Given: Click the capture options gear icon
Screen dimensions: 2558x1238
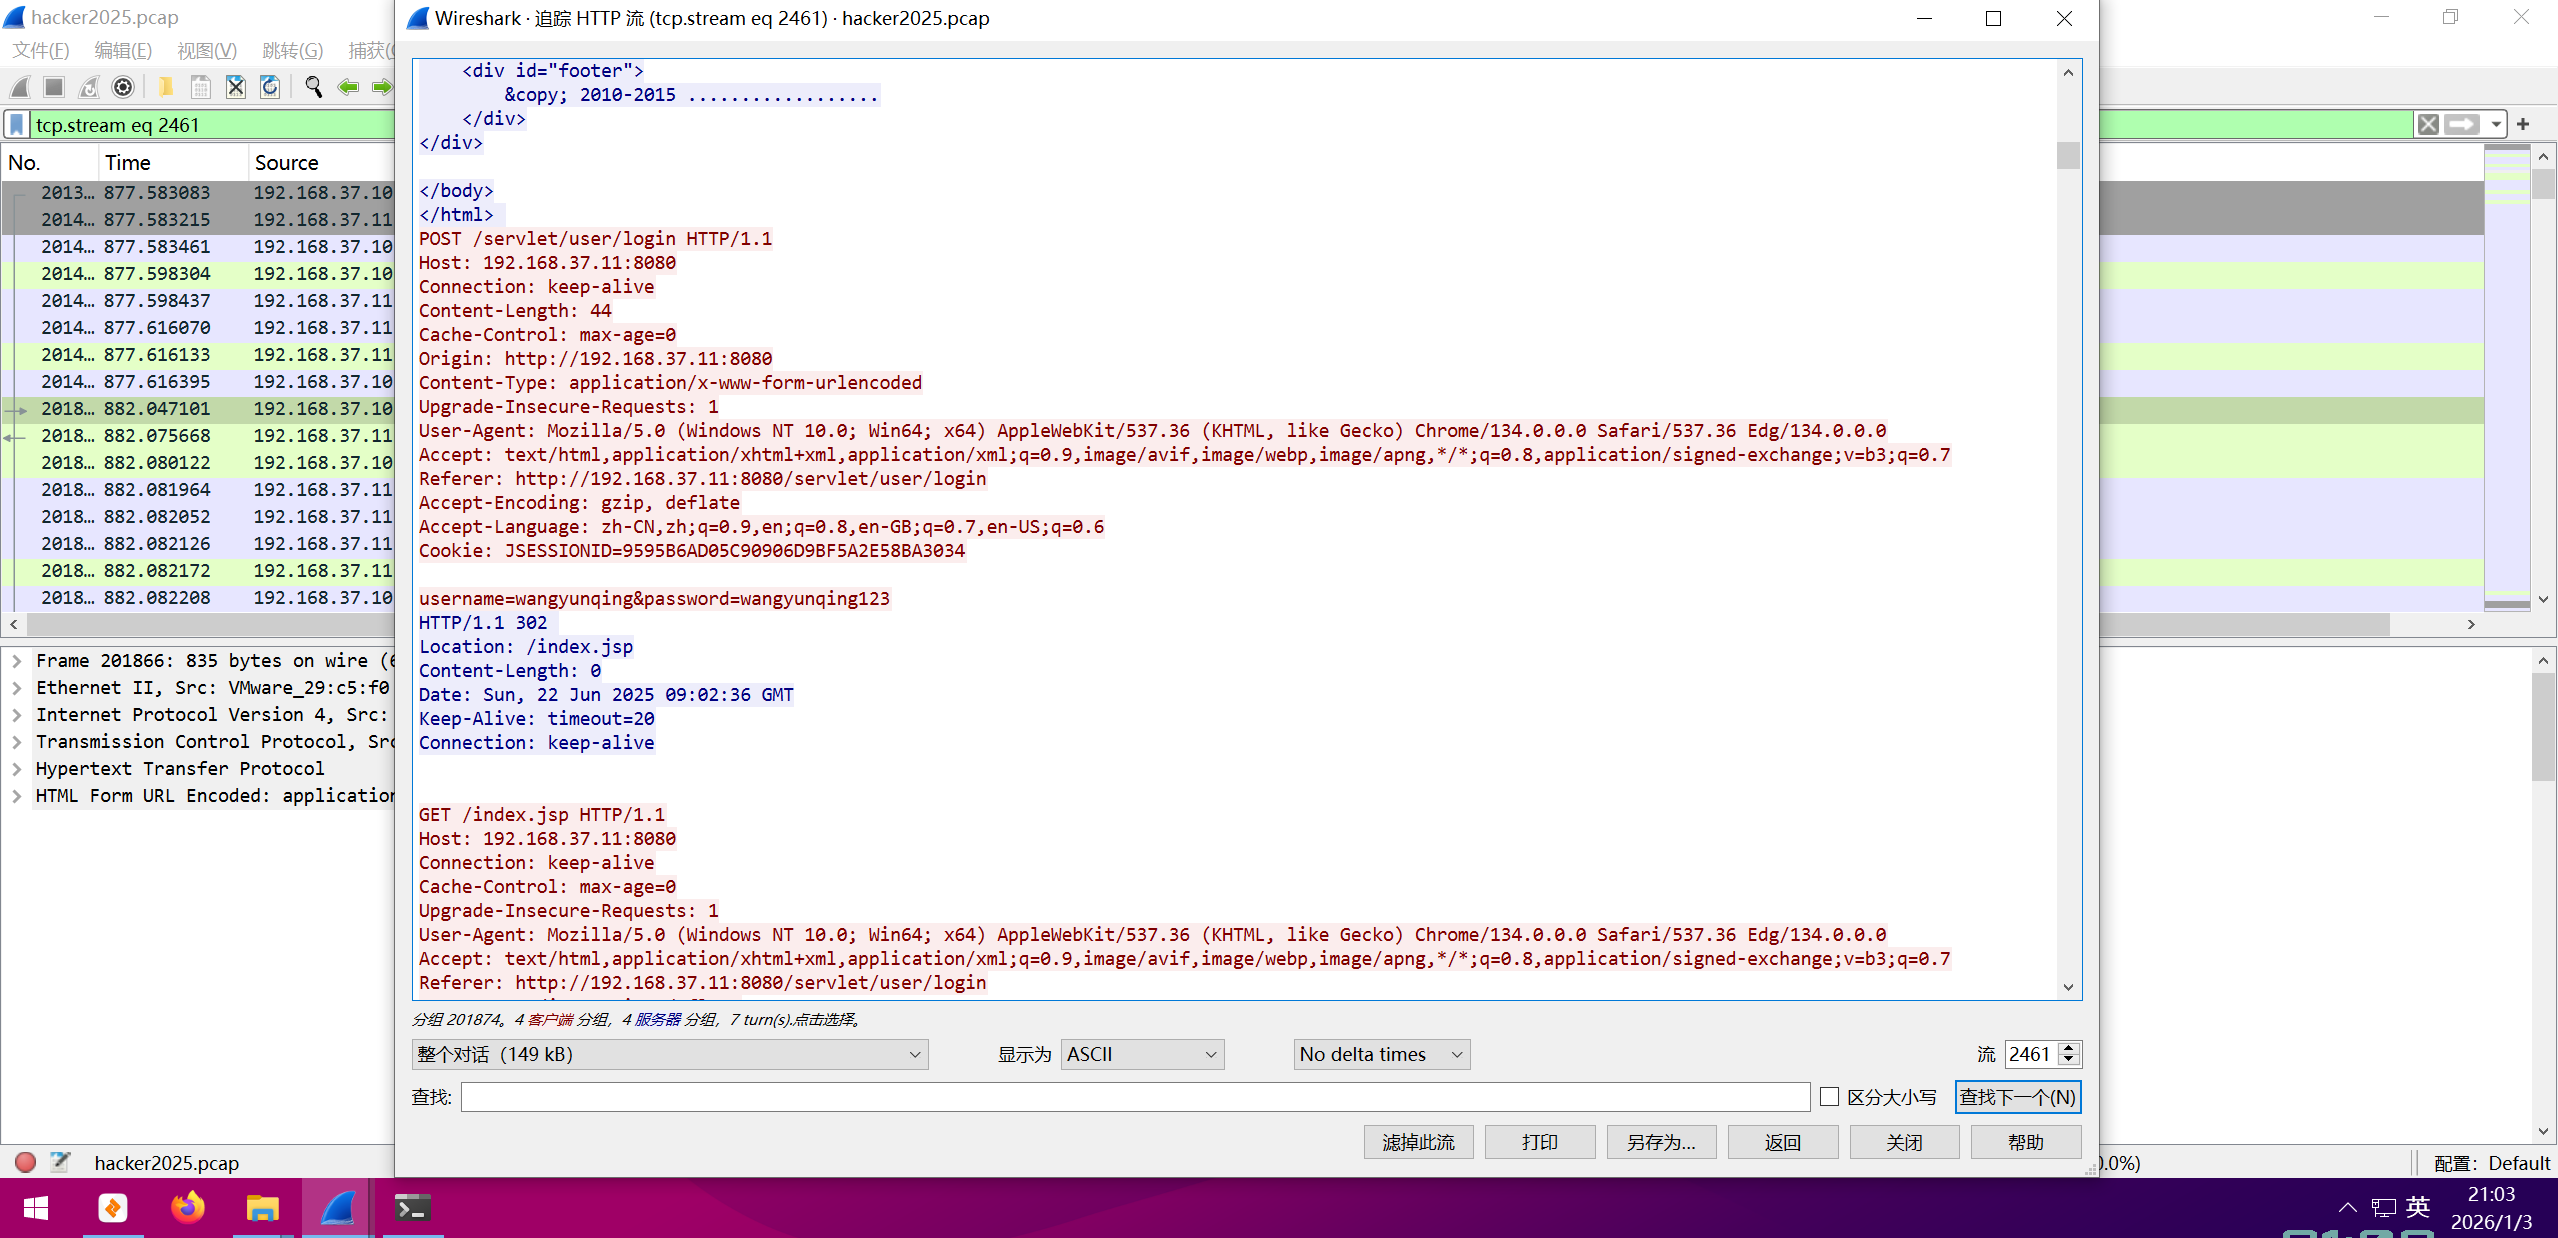Looking at the screenshot, I should point(123,87).
